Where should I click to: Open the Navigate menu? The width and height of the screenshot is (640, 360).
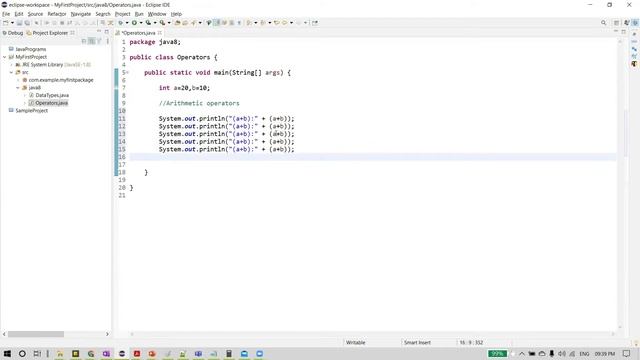(81, 14)
